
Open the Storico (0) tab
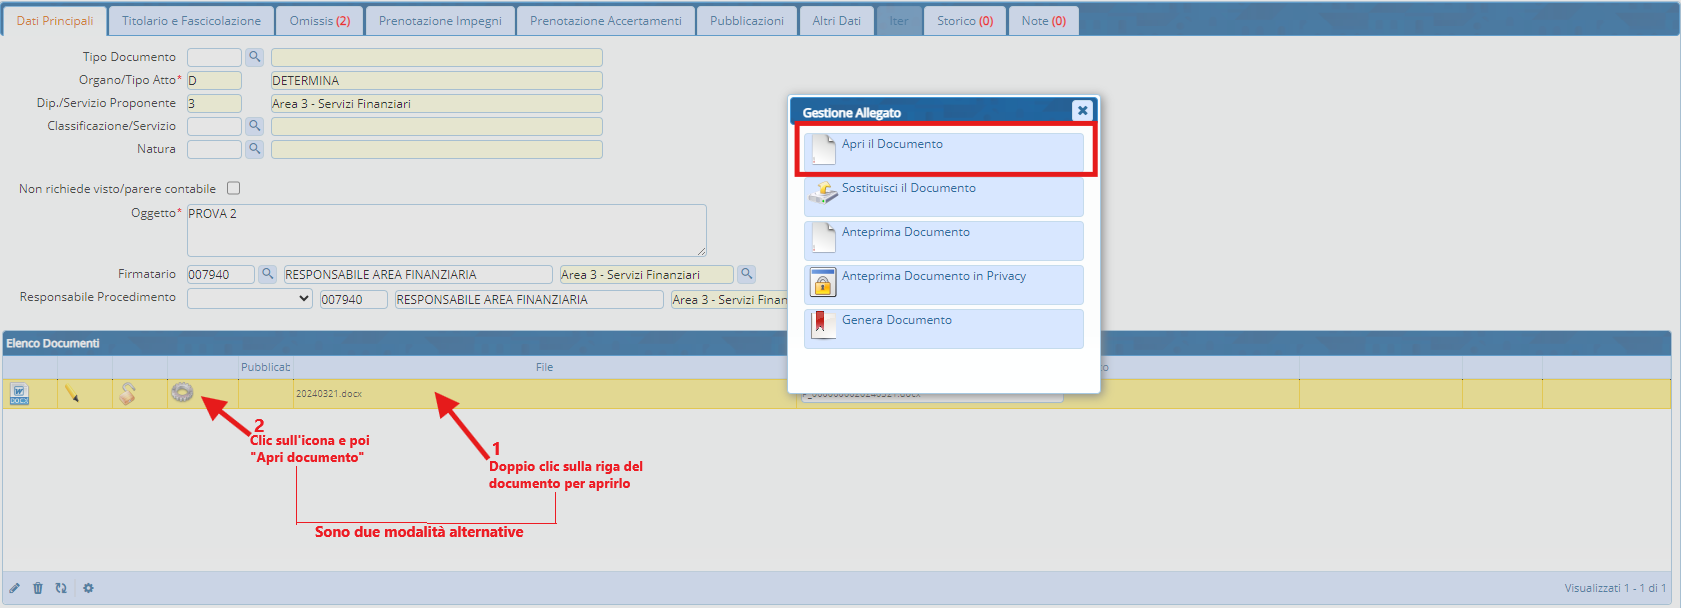pyautogui.click(x=964, y=21)
